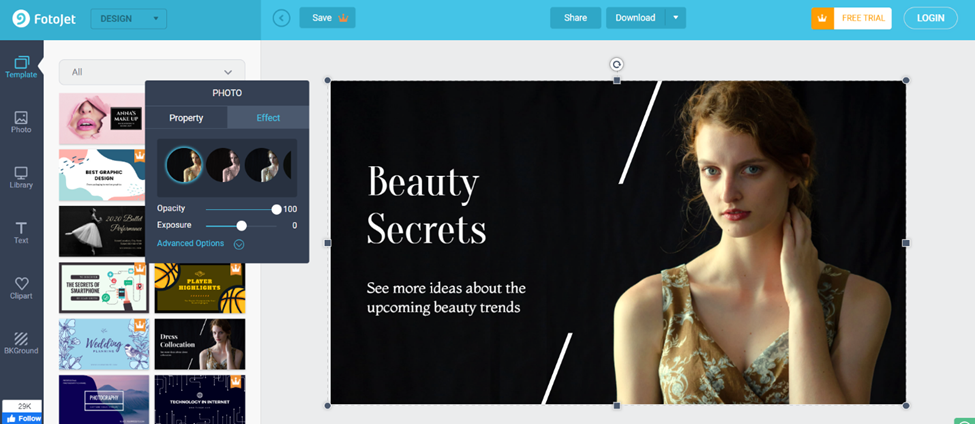
Task: Open the BKGround sidebar panel
Action: (x=21, y=343)
